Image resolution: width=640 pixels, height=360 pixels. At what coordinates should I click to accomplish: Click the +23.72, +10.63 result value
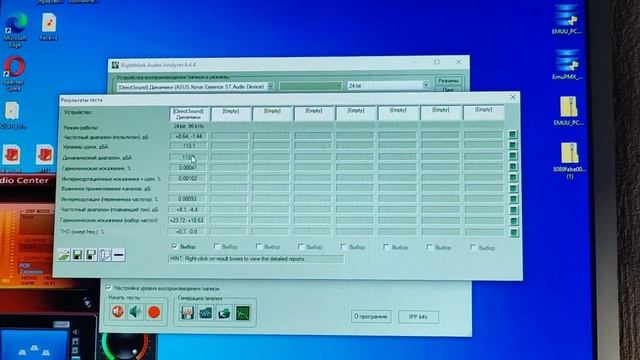click(187, 220)
